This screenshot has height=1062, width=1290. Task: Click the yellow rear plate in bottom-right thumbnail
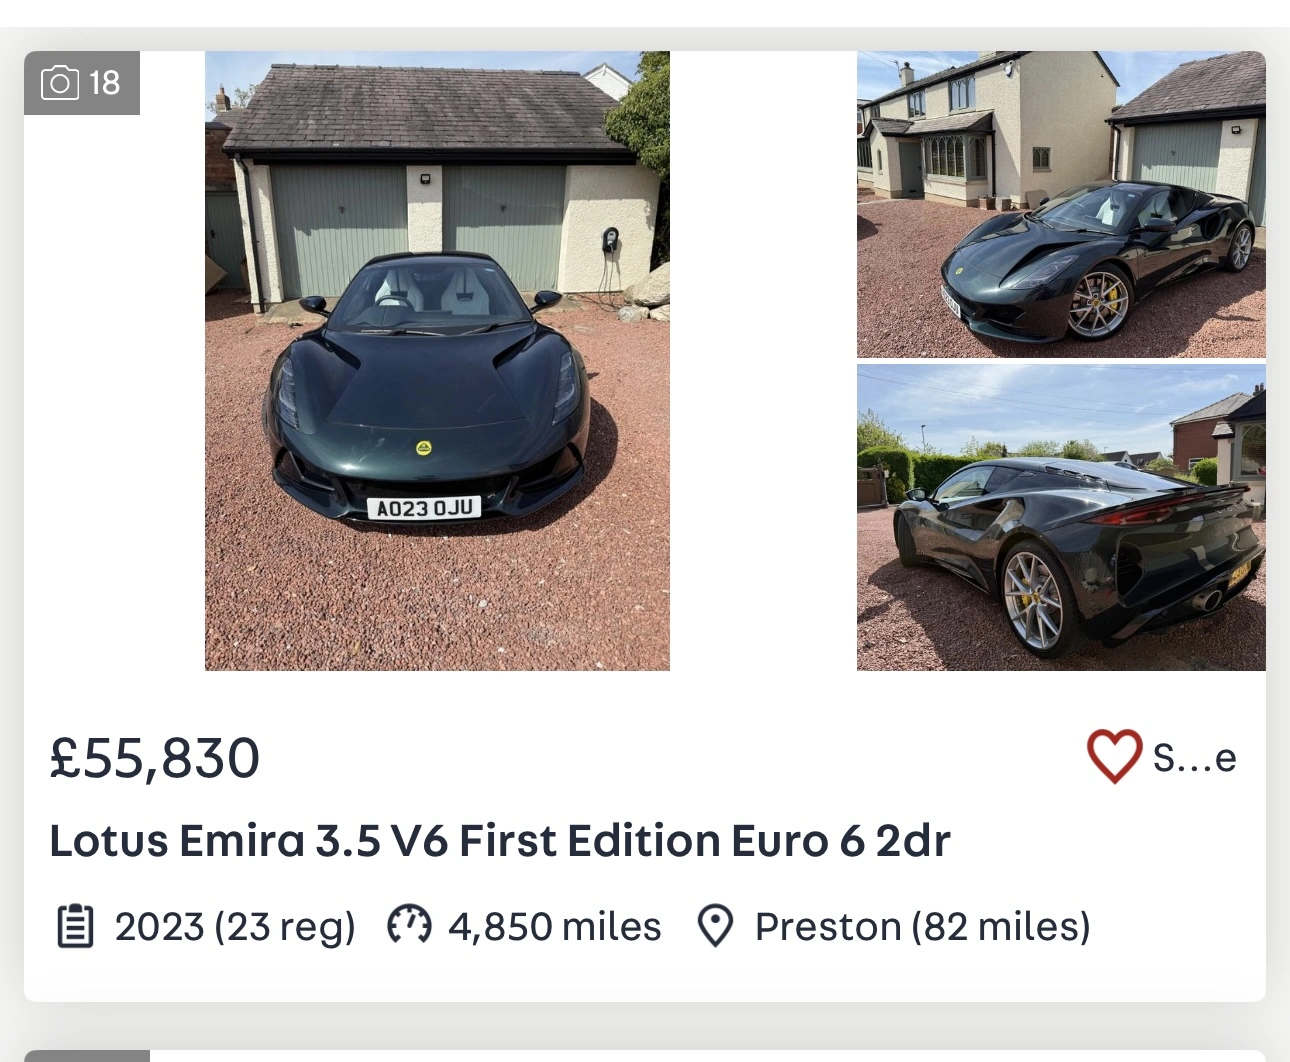(x=1239, y=574)
